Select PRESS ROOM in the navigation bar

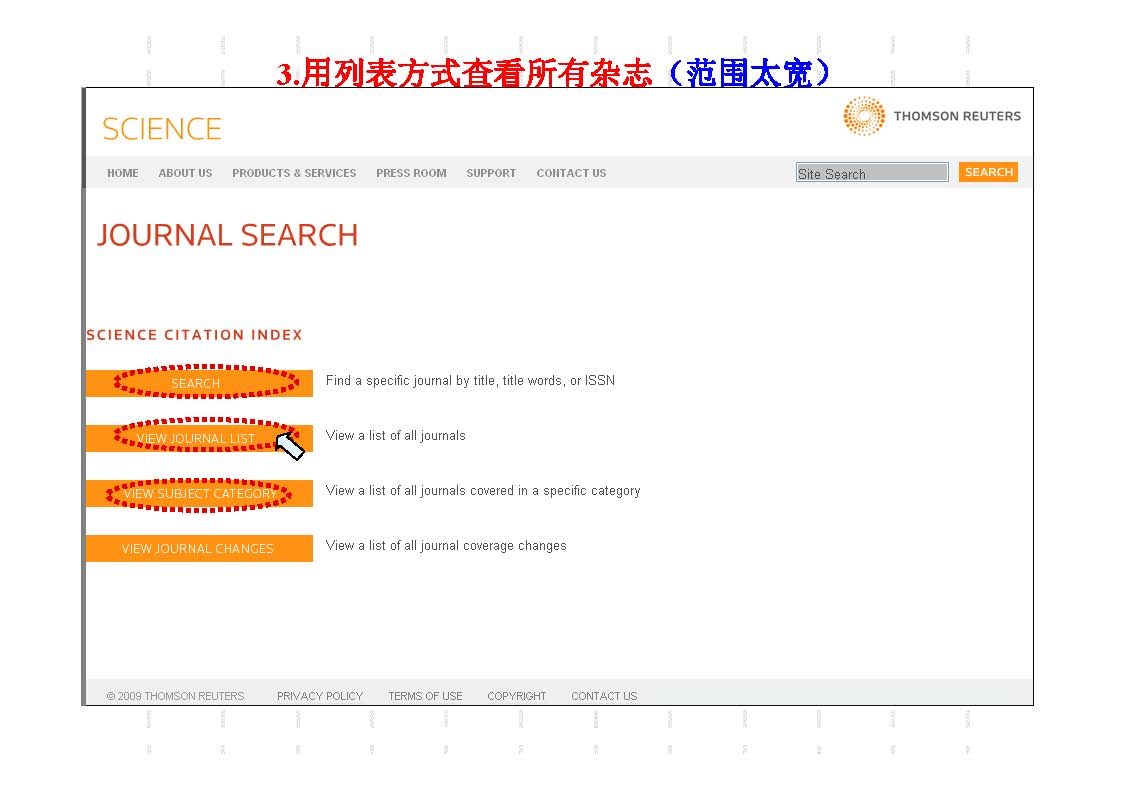click(411, 173)
